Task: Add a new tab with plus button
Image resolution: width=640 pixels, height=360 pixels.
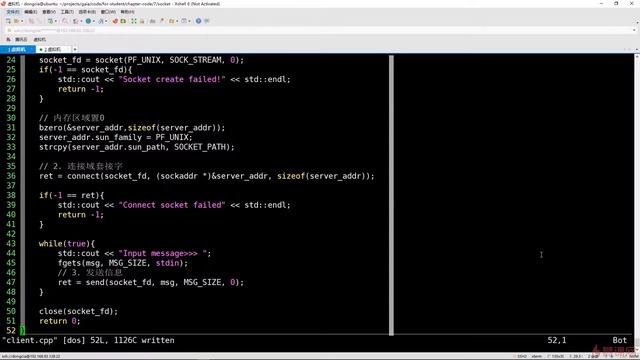Action: pyautogui.click(x=75, y=49)
